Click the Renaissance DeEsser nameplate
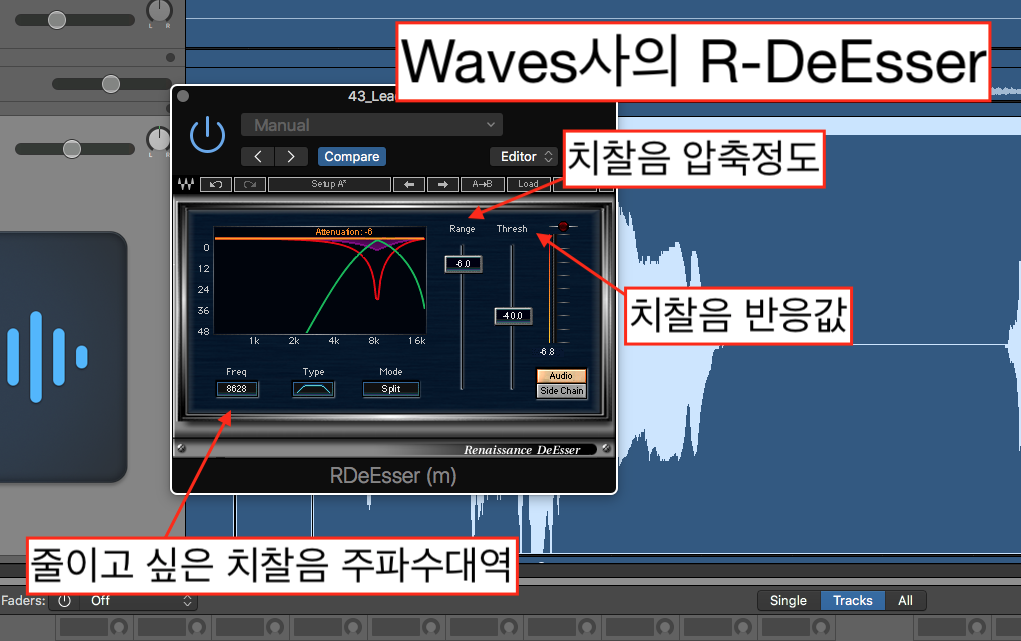Viewport: 1021px width, 641px height. [x=522, y=449]
